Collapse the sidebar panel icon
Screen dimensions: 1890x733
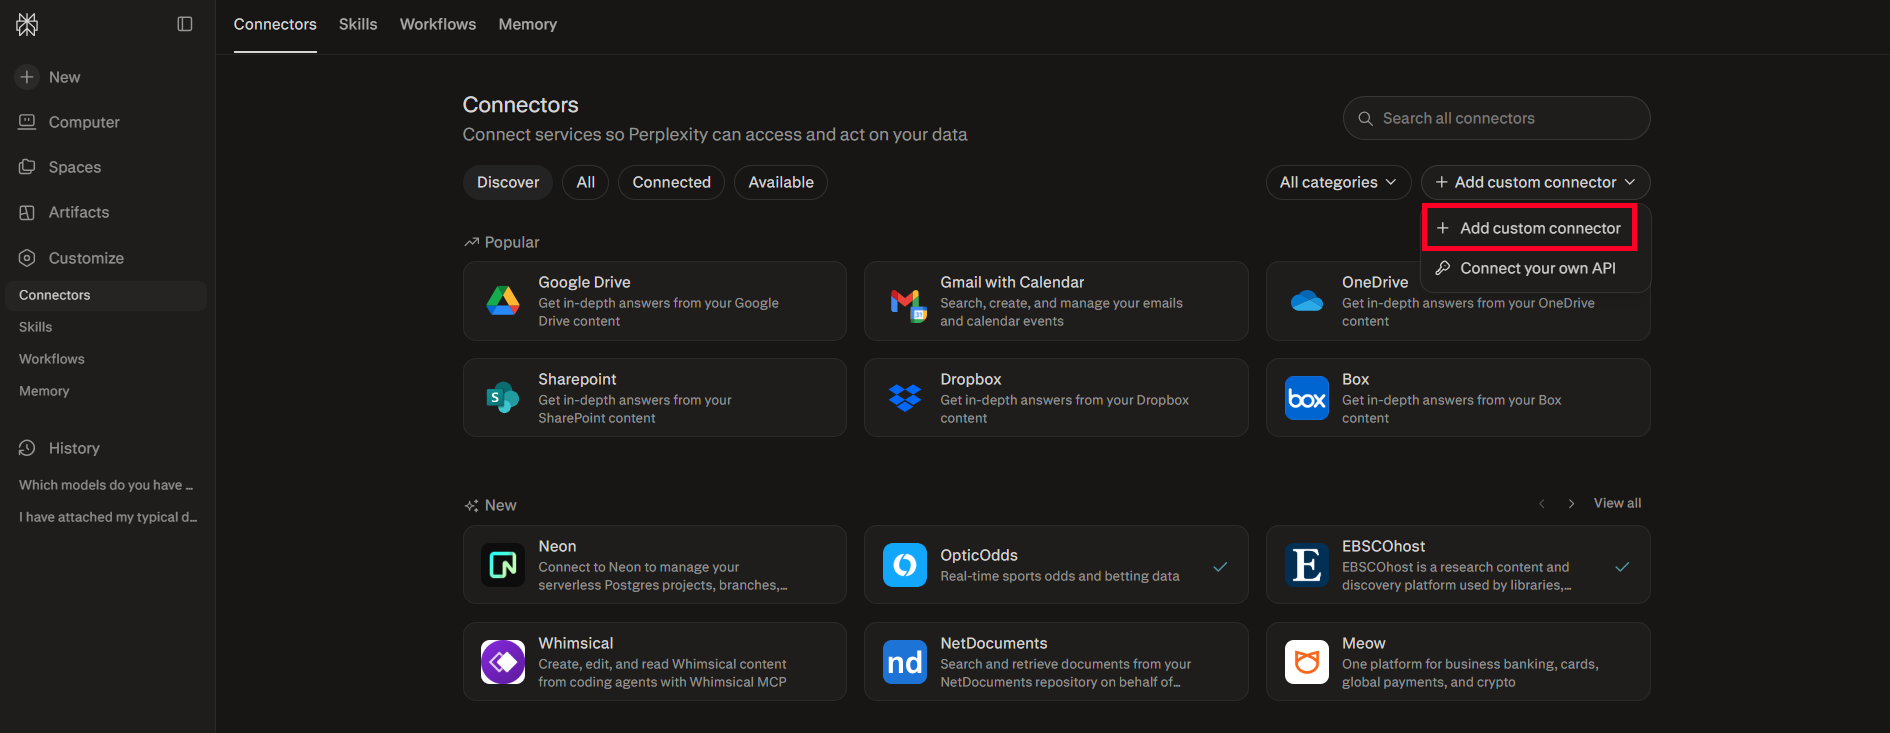click(185, 24)
